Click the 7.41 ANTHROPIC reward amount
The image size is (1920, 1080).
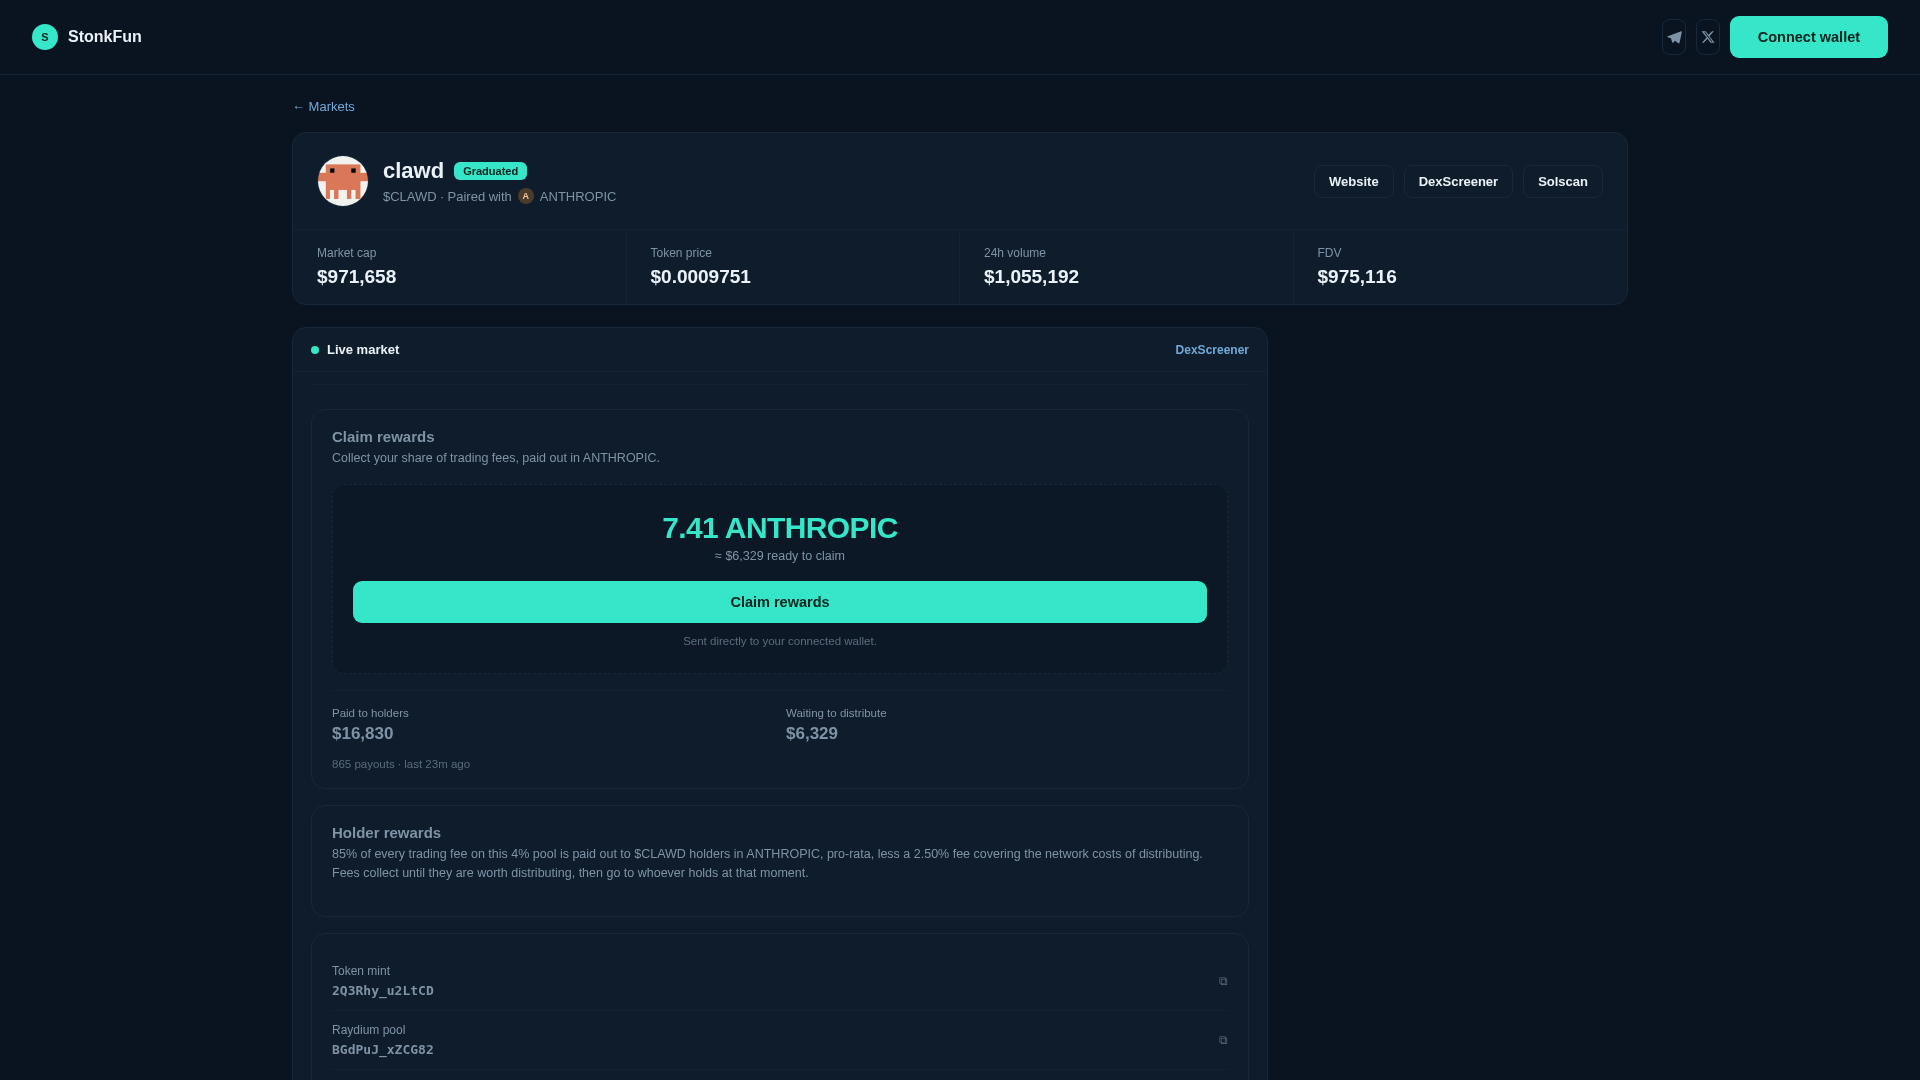(780, 528)
